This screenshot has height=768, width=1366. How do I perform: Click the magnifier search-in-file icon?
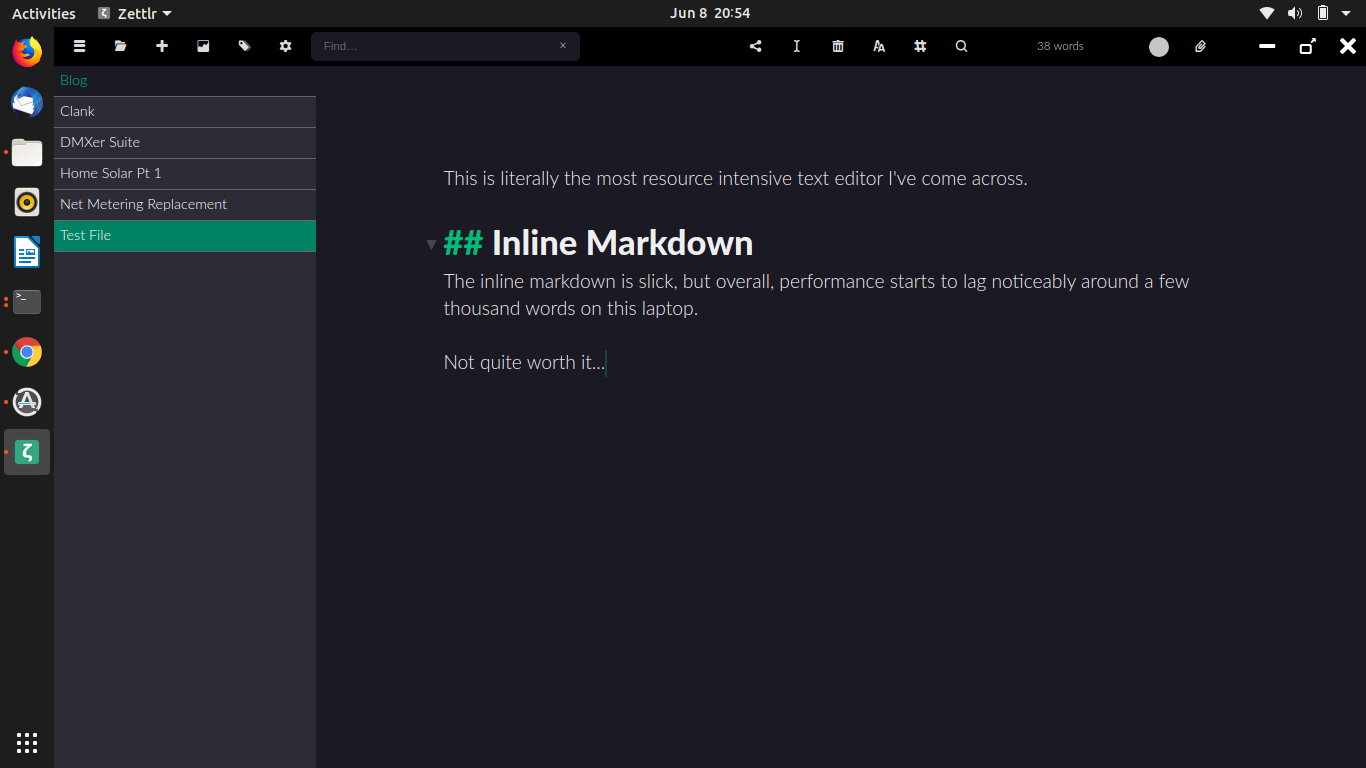[961, 46]
